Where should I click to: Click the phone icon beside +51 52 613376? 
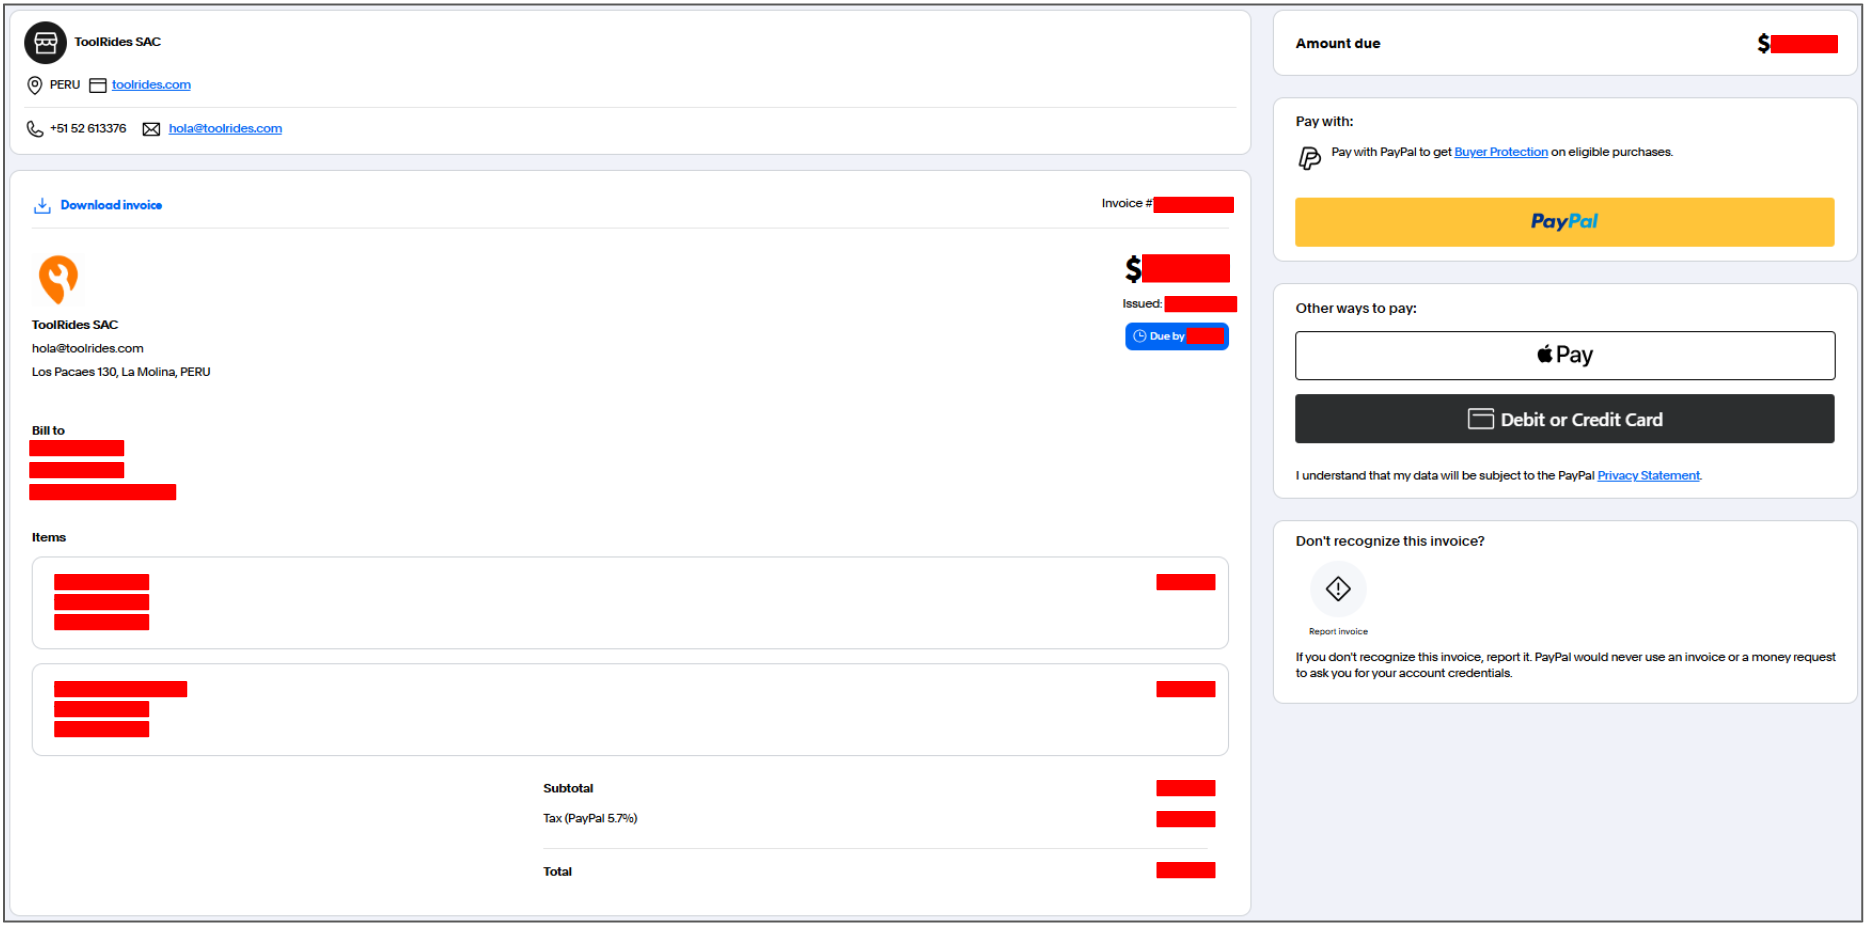tap(35, 129)
